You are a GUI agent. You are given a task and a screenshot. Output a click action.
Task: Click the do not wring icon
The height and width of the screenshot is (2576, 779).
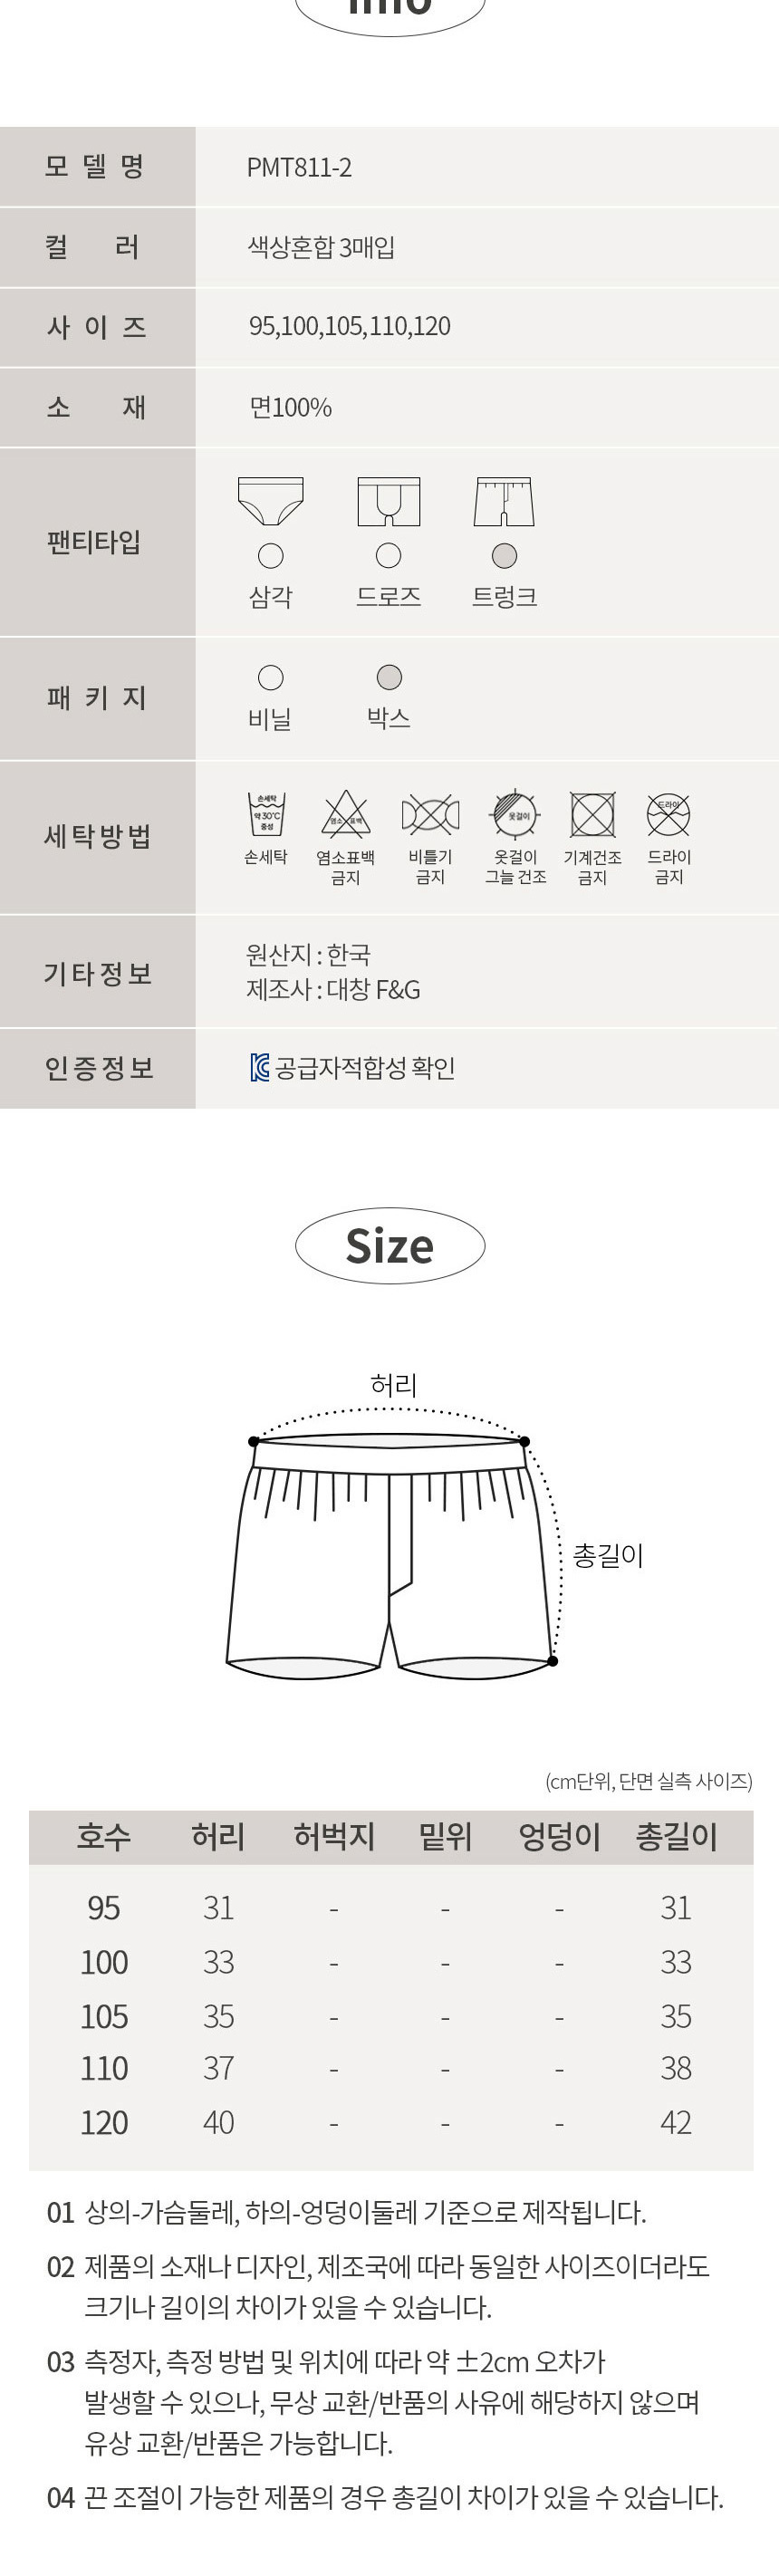pyautogui.click(x=430, y=815)
